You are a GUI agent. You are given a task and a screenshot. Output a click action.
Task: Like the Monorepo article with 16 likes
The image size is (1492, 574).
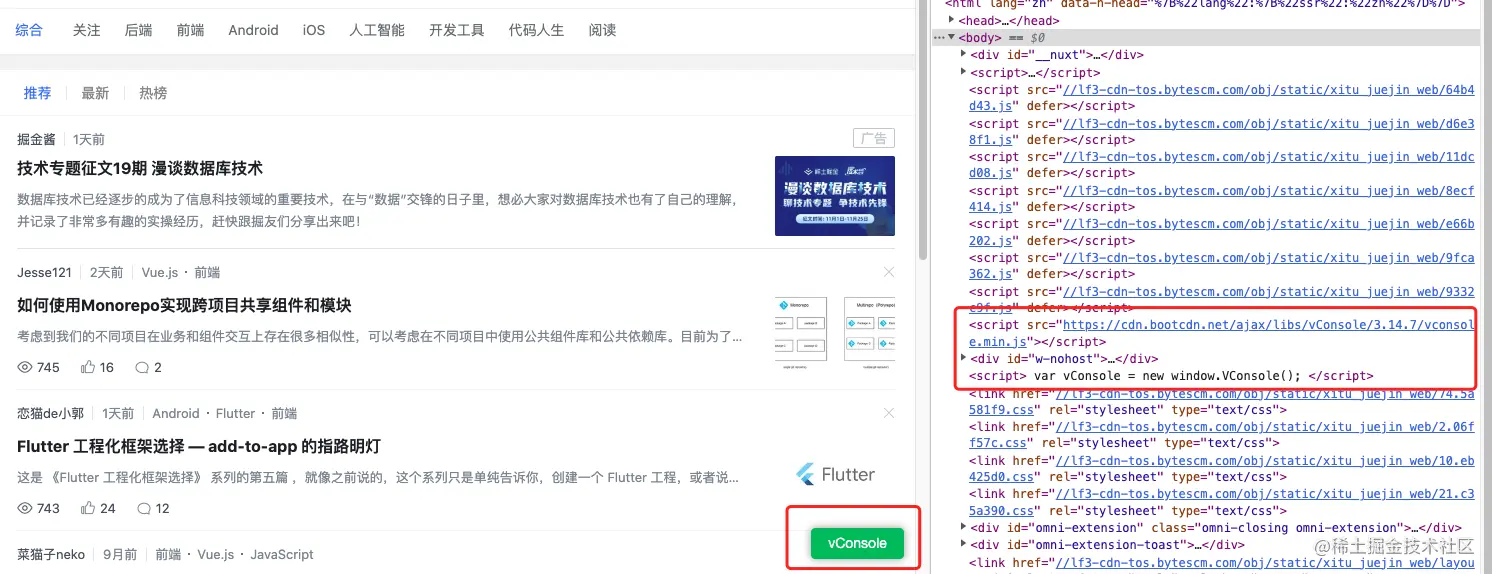point(86,367)
